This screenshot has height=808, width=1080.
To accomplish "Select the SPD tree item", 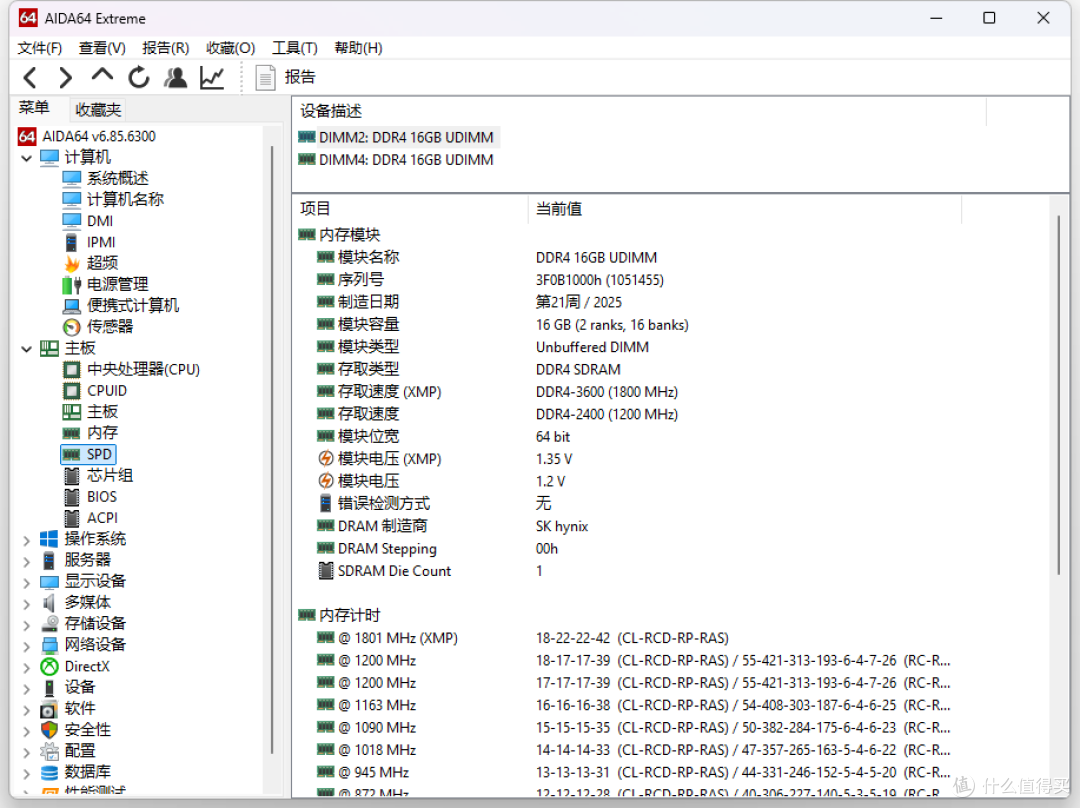I will tap(88, 454).
